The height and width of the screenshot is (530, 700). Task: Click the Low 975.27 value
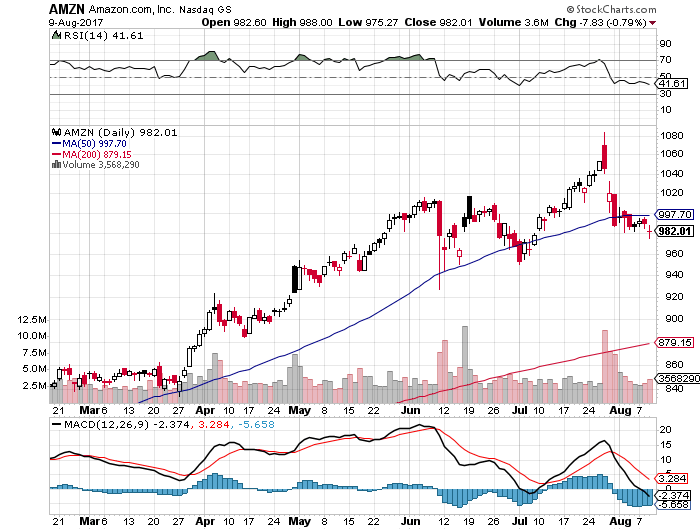point(368,22)
